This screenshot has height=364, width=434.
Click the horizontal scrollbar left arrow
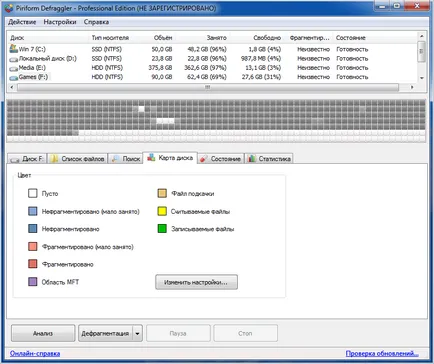12,87
